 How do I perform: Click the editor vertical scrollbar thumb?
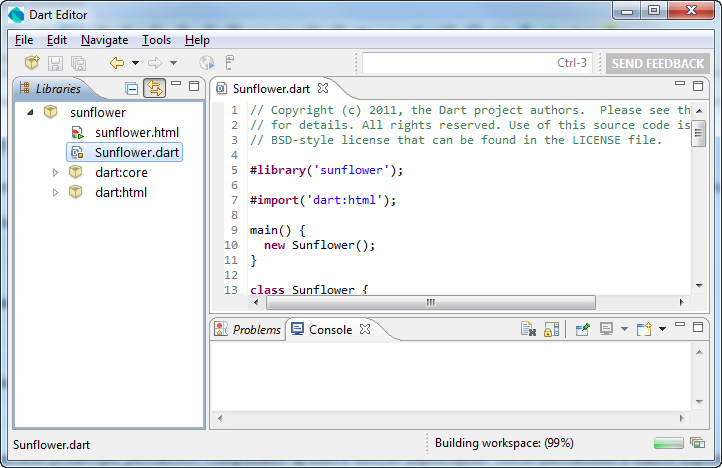pyautogui.click(x=699, y=133)
